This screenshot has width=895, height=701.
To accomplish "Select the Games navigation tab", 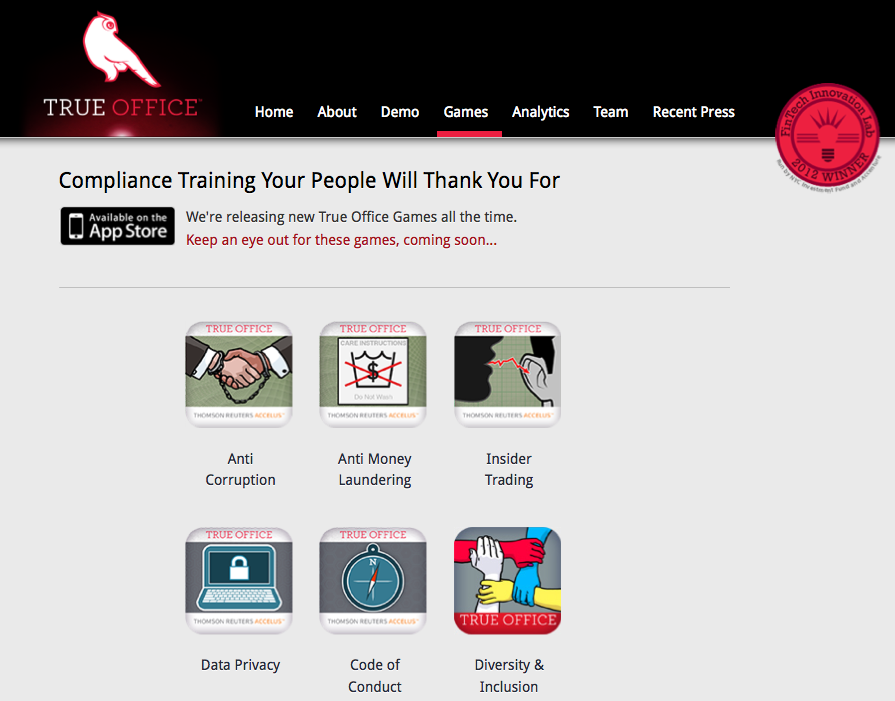I will point(466,112).
